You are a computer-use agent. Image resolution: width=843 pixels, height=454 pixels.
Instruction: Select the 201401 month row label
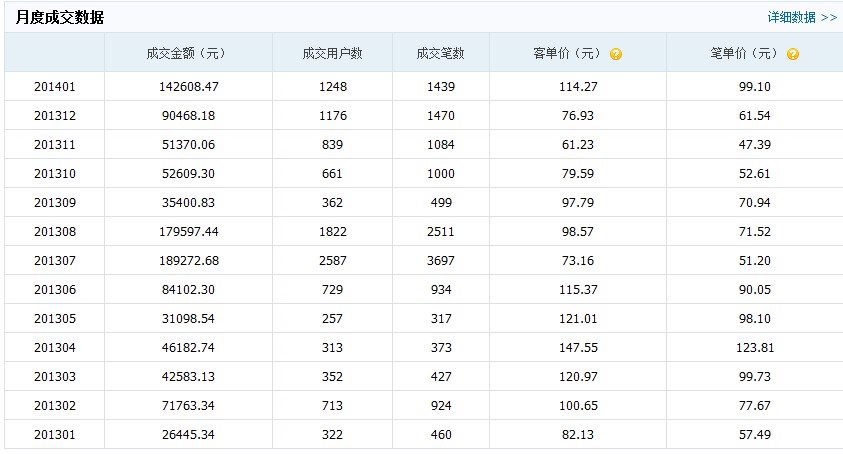pyautogui.click(x=54, y=87)
